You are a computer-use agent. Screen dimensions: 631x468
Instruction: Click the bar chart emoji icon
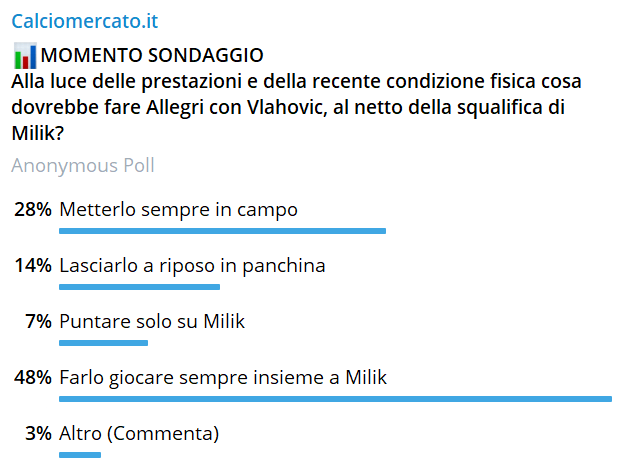(25, 55)
